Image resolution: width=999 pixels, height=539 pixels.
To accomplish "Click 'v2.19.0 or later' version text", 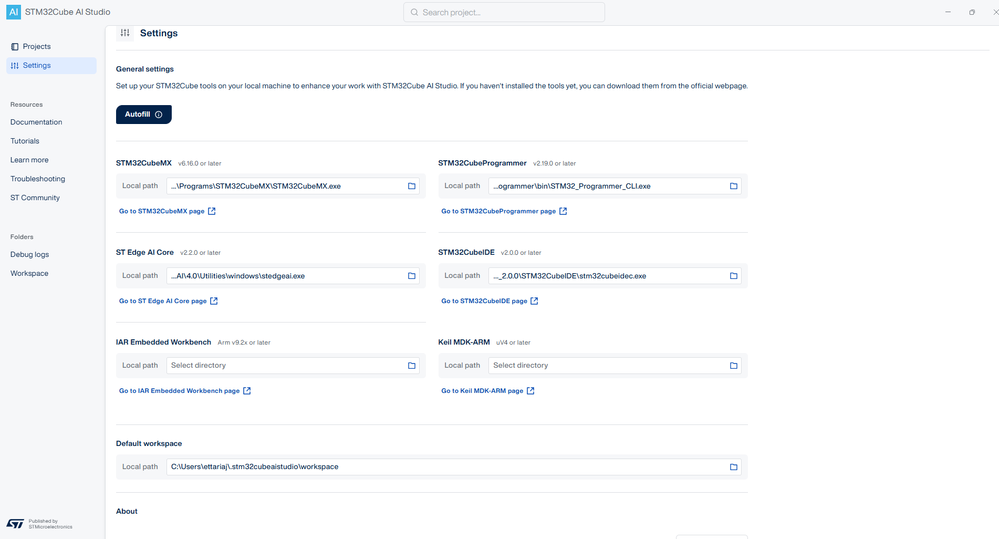I will point(554,164).
